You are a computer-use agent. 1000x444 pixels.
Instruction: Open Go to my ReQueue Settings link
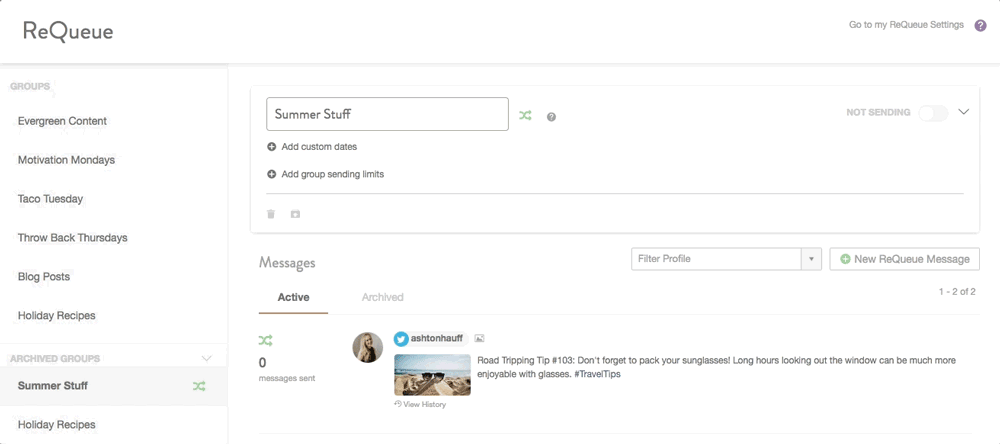906,25
